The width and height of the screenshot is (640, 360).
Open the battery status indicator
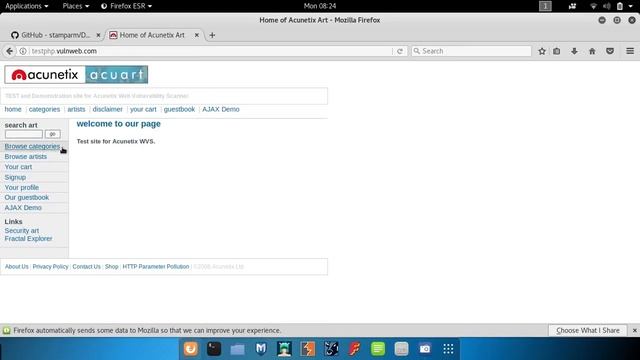coord(620,6)
